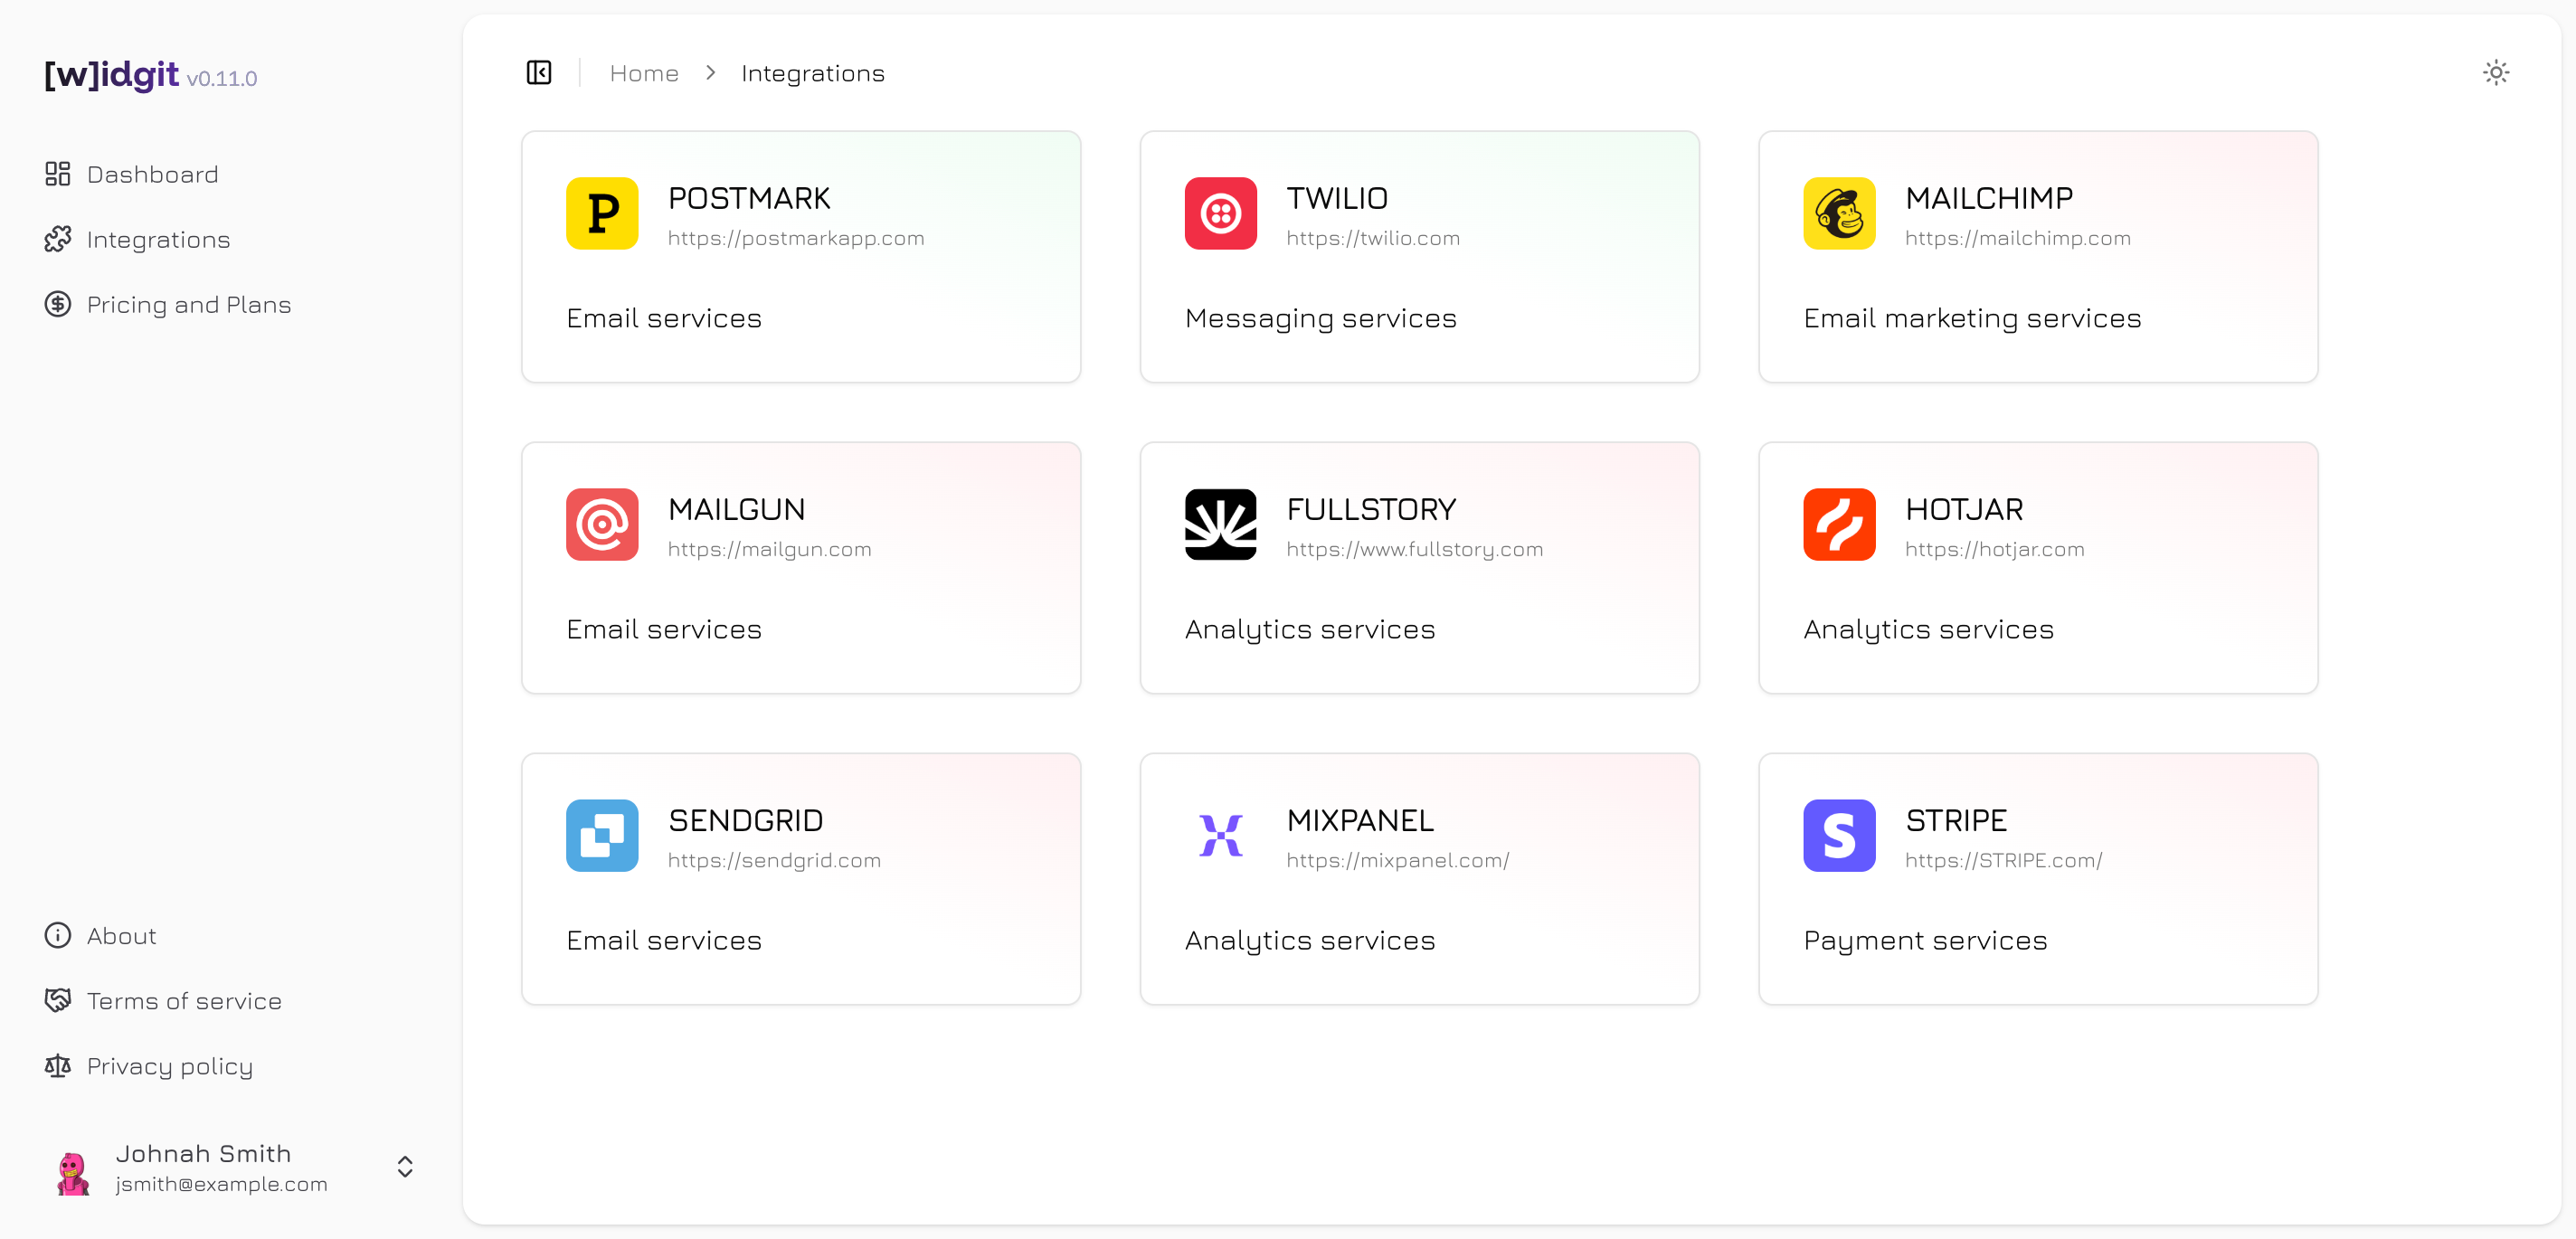Click the [w]idgit logo
2576x1239 pixels.
tap(111, 74)
